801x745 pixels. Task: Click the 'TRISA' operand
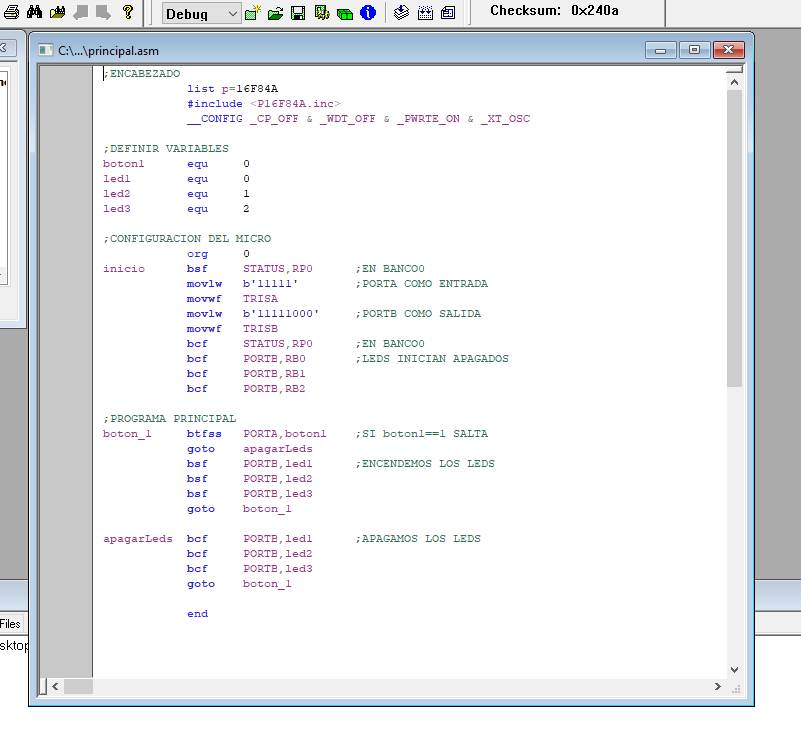point(261,298)
